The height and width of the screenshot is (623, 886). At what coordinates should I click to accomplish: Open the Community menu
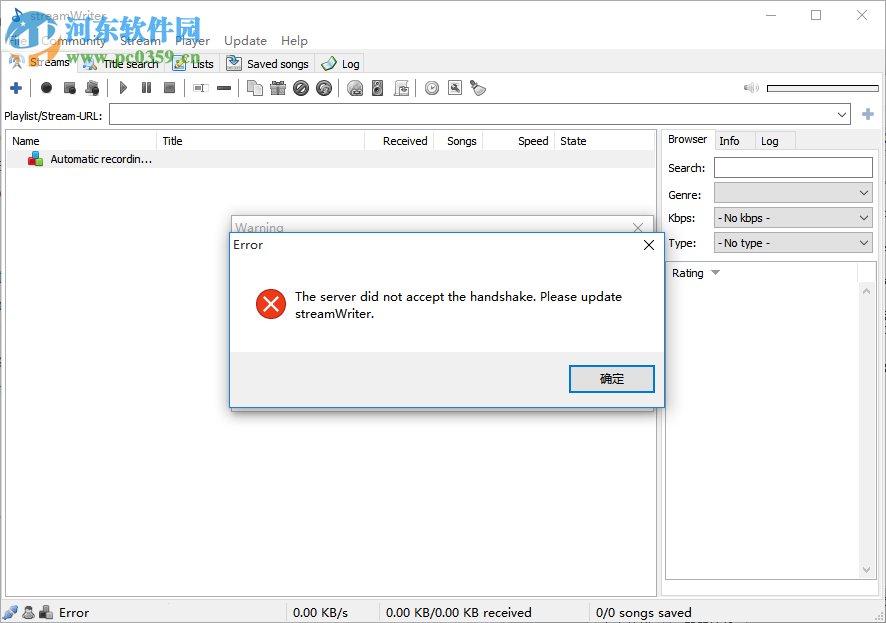coord(75,40)
